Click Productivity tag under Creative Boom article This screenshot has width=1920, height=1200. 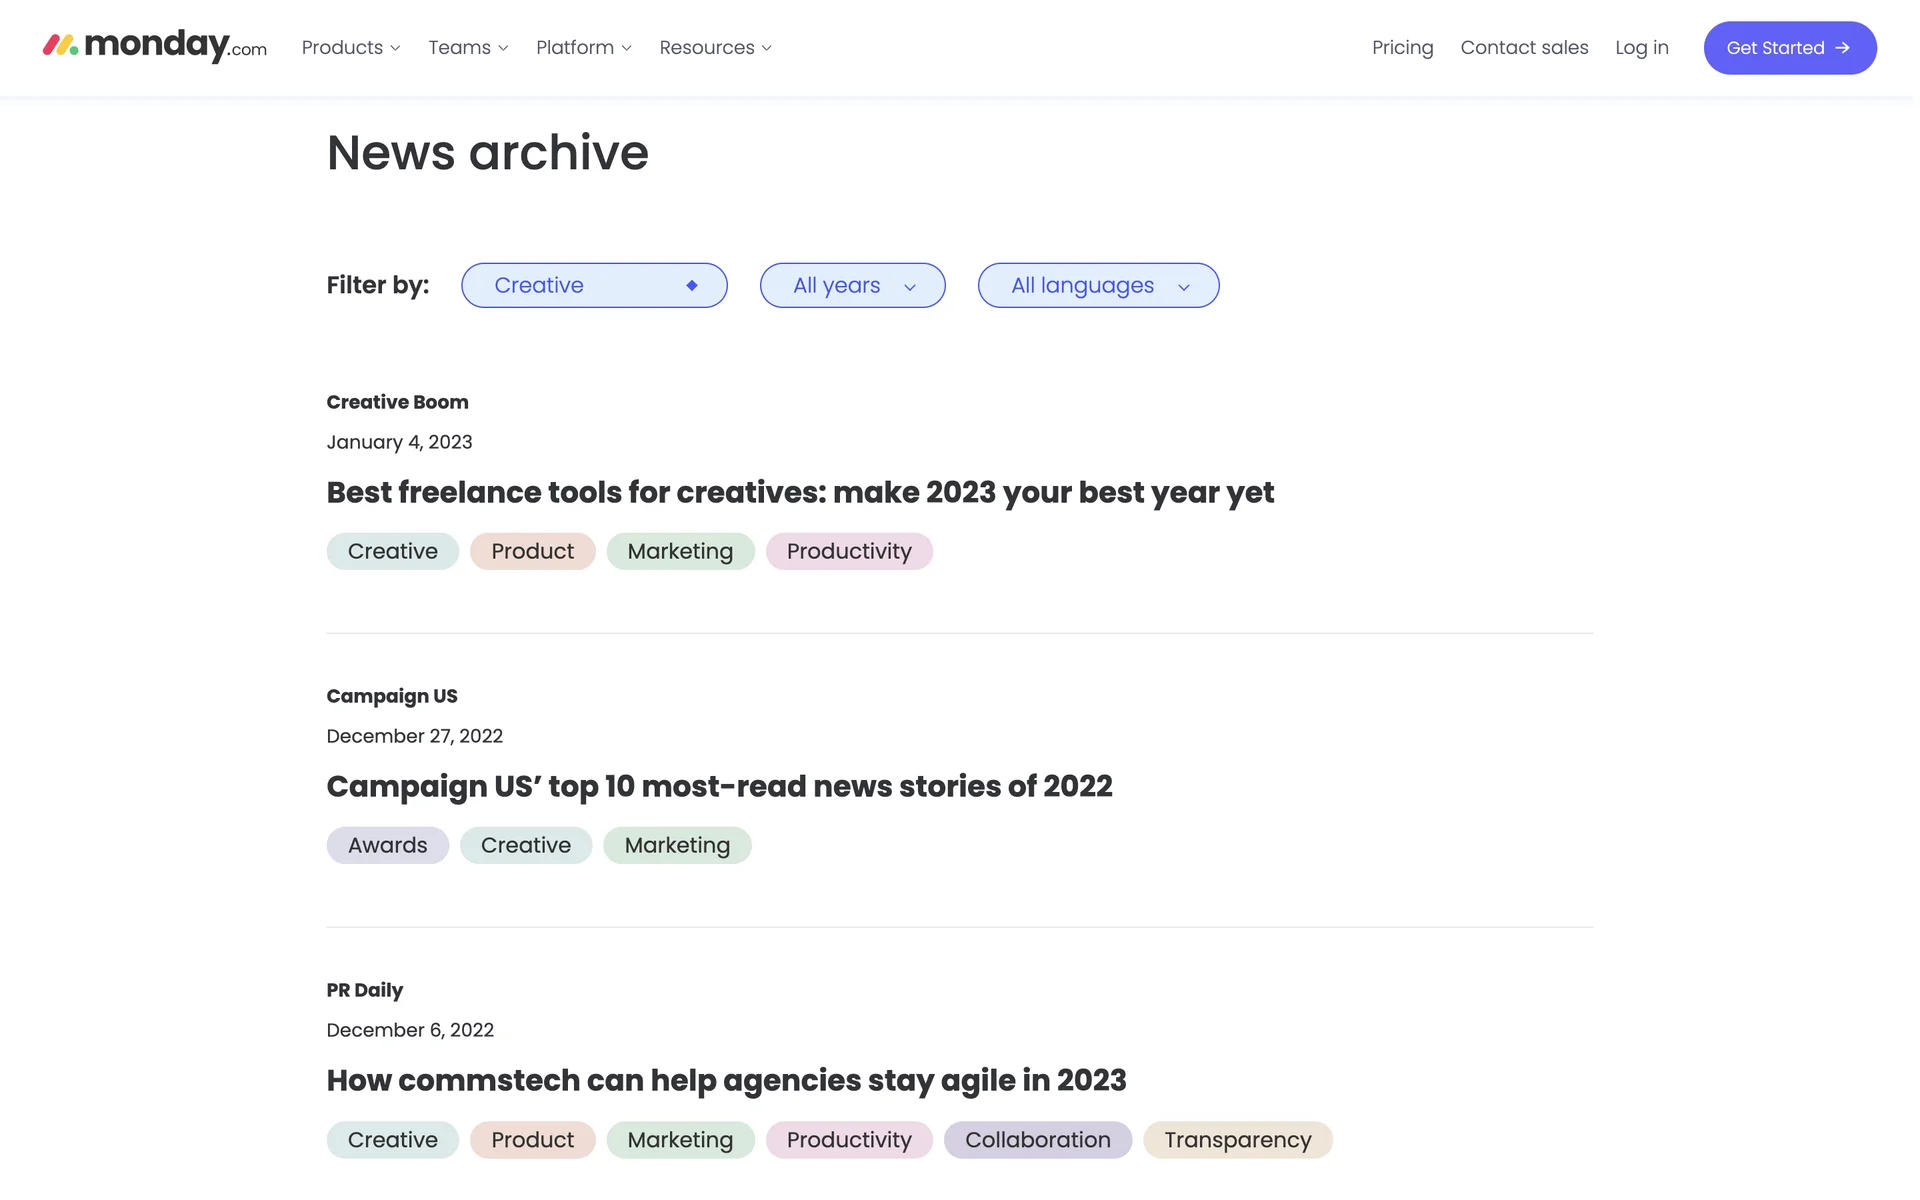click(849, 552)
